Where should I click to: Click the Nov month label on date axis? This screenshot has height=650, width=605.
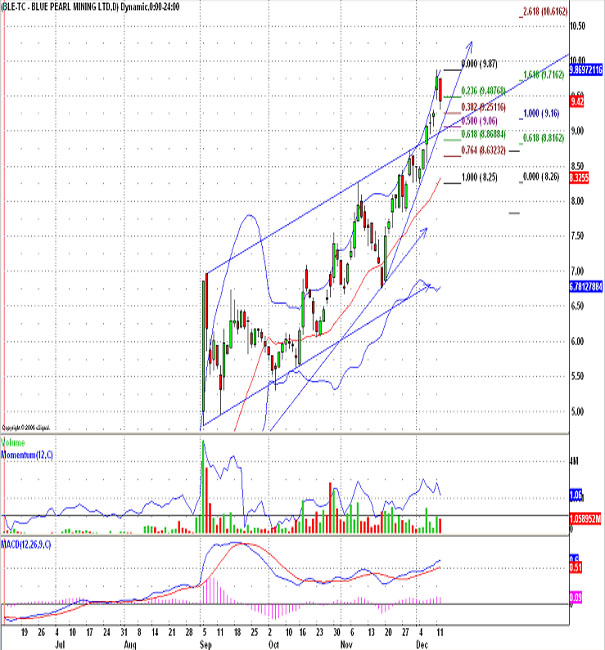pos(347,645)
